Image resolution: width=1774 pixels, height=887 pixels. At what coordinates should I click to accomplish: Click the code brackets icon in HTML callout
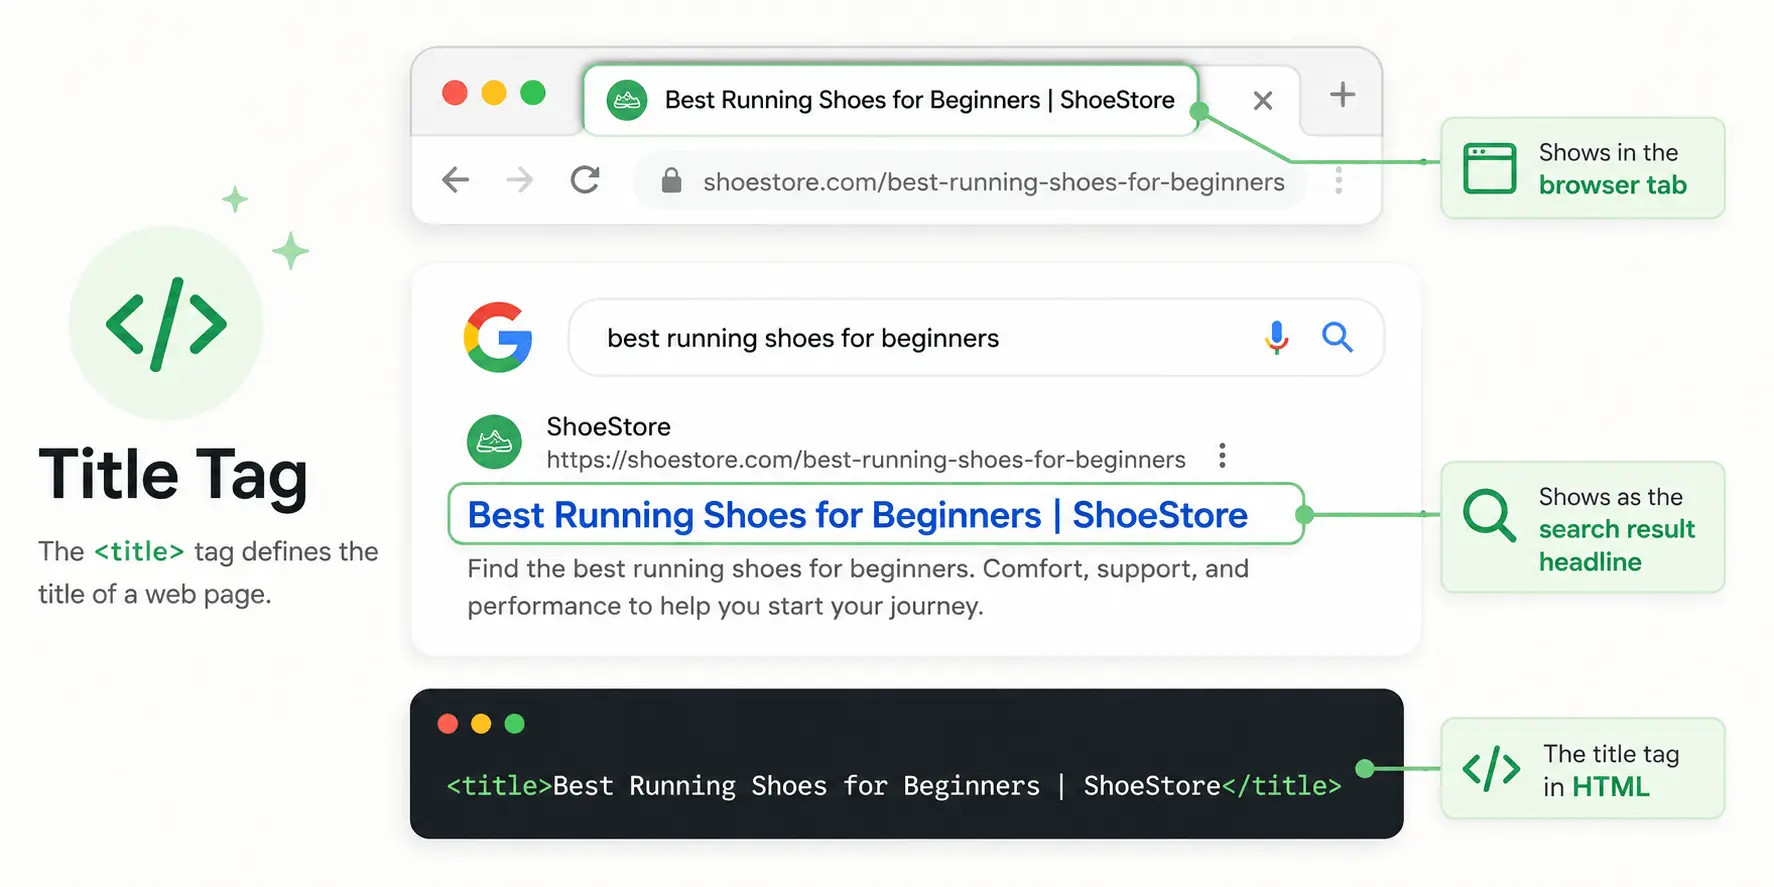tap(1491, 769)
